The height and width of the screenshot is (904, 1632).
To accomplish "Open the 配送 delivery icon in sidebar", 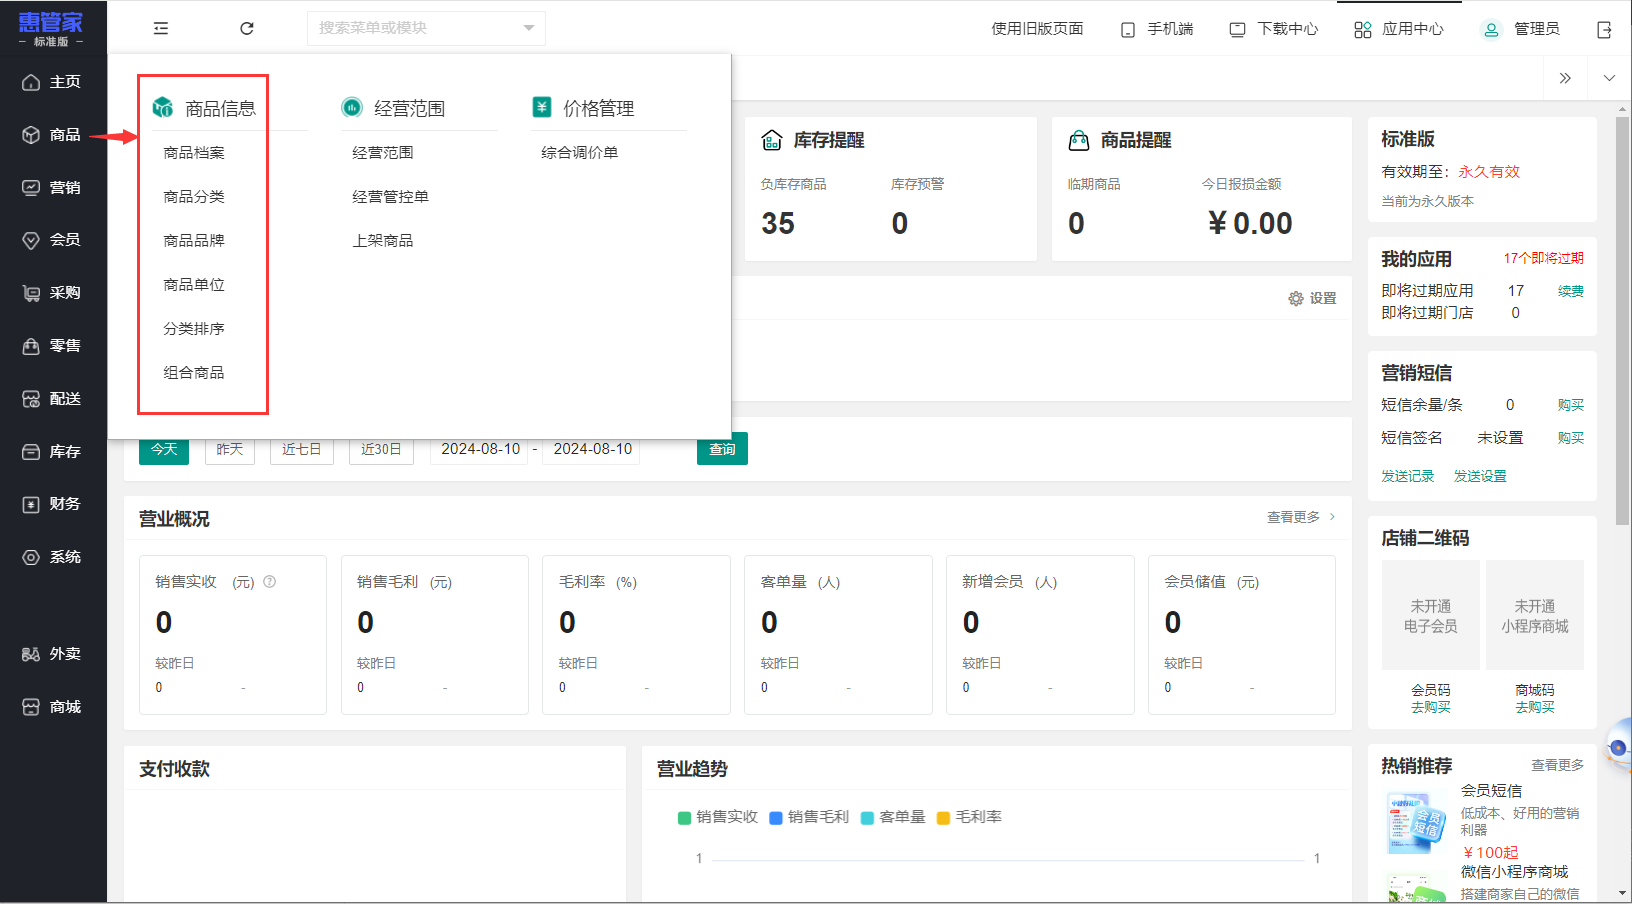I will (31, 399).
